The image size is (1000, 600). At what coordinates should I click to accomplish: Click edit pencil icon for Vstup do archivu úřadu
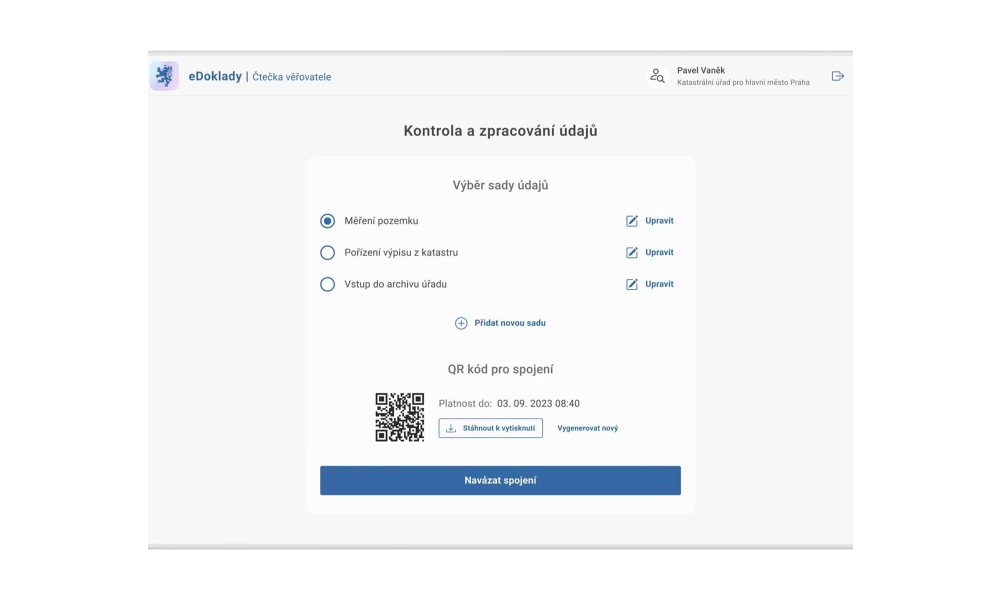631,284
